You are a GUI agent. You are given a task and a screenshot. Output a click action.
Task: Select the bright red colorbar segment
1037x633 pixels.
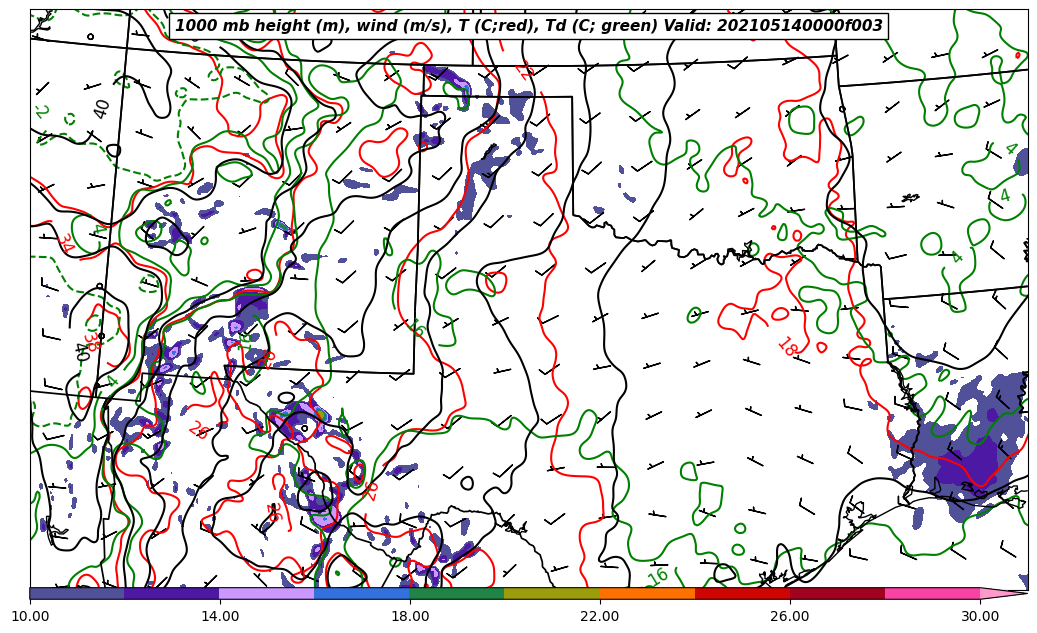pyautogui.click(x=742, y=593)
